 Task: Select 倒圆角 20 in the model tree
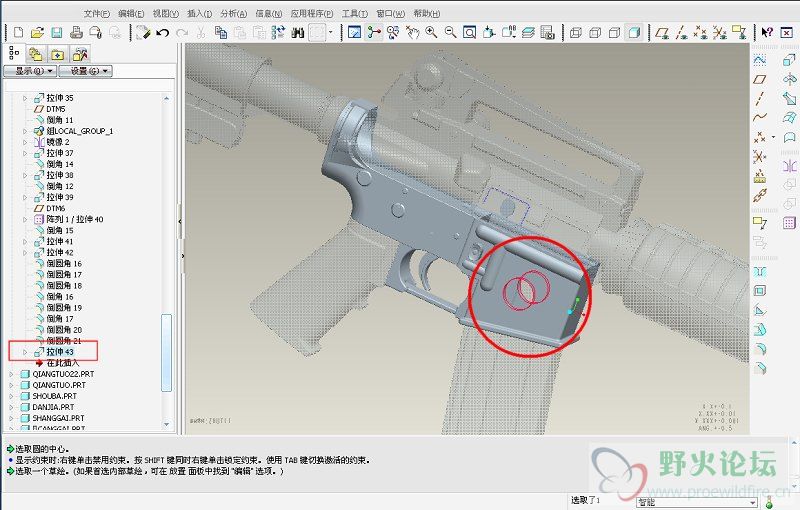coord(58,329)
